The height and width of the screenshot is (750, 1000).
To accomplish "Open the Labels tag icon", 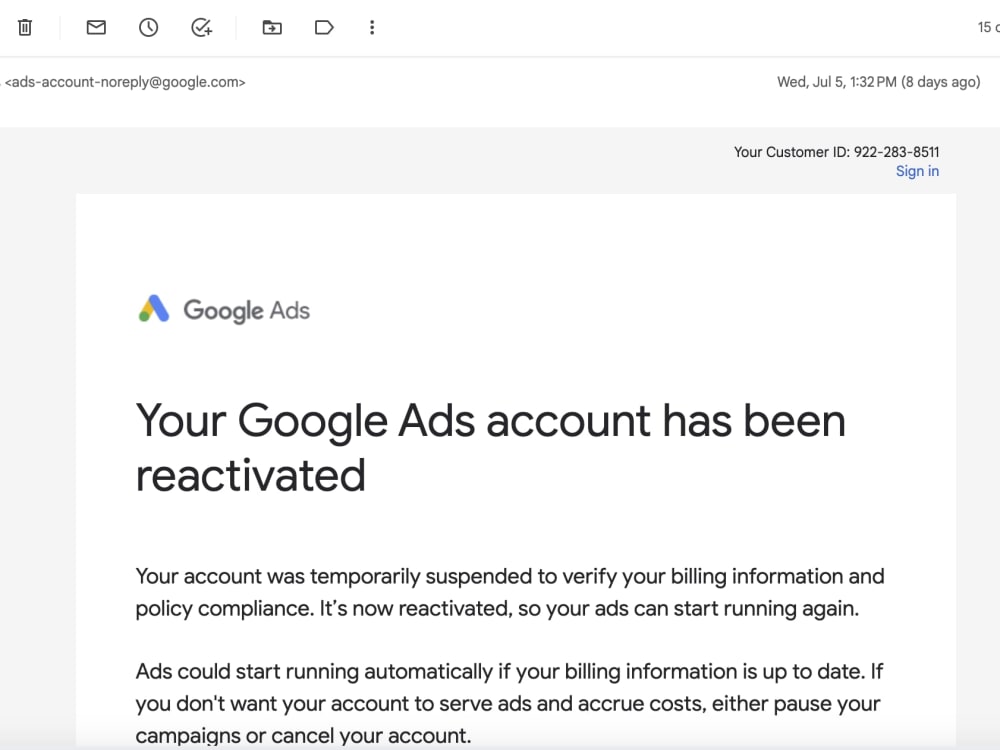I will [x=324, y=28].
